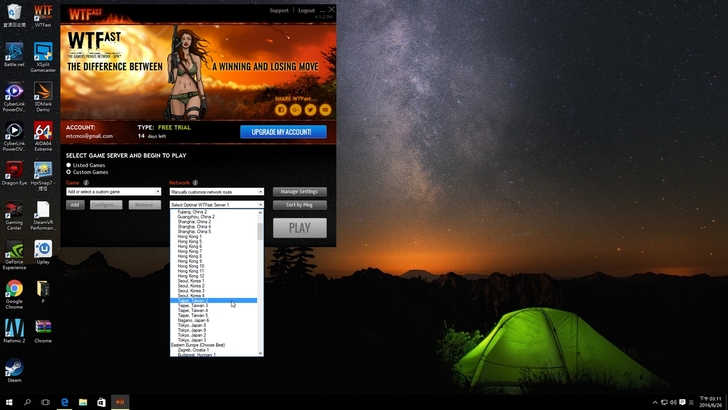The image size is (728, 410).
Task: Click the info icon beside Network label
Action: click(195, 182)
